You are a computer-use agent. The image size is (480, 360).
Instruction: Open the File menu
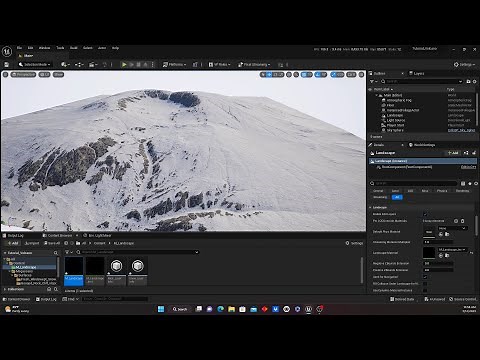pos(19,48)
